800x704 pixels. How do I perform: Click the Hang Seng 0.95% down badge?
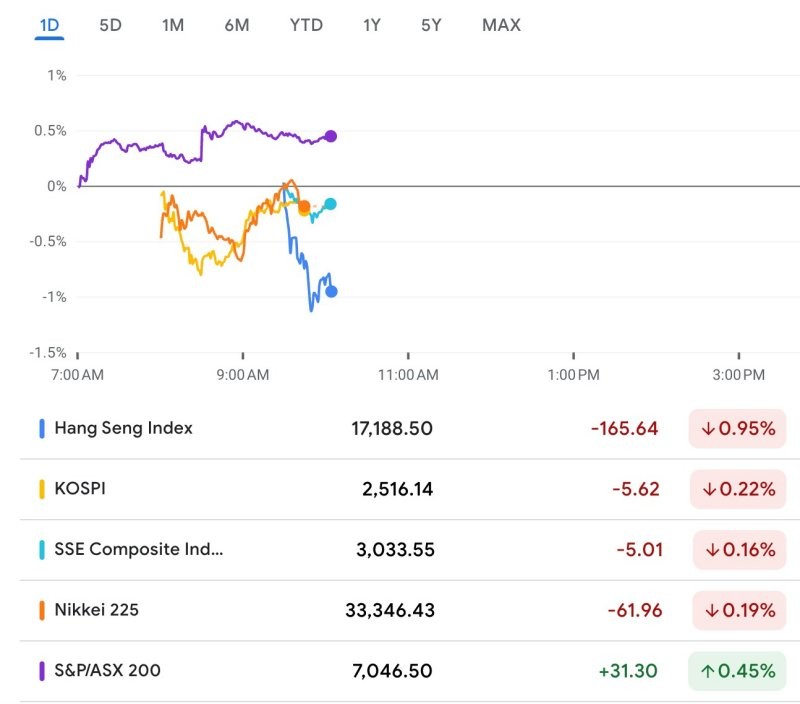click(737, 429)
